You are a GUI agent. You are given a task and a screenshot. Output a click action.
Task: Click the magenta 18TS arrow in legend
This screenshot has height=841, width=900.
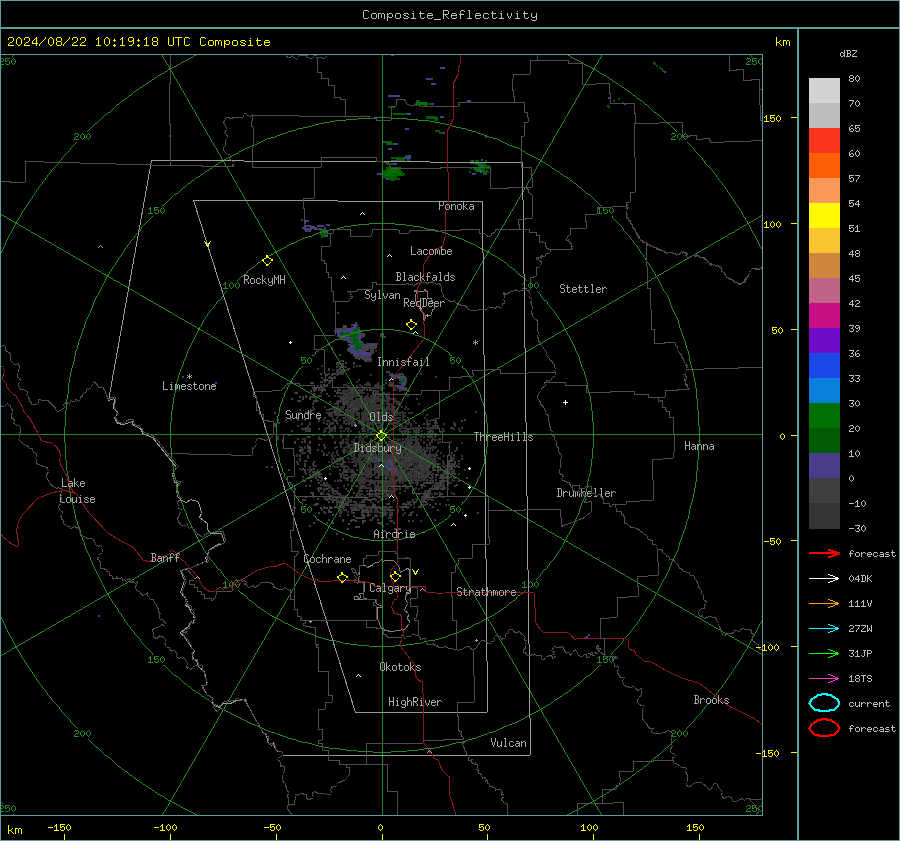point(824,679)
